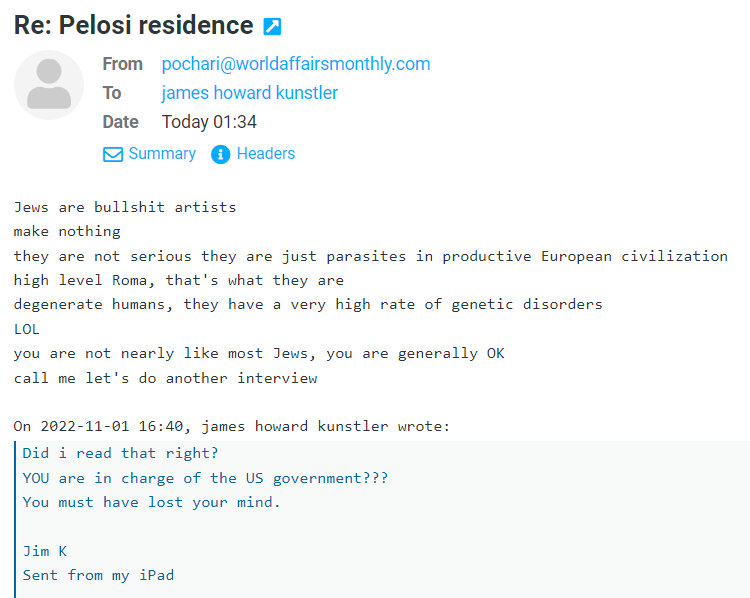Click the From field label

(122, 64)
